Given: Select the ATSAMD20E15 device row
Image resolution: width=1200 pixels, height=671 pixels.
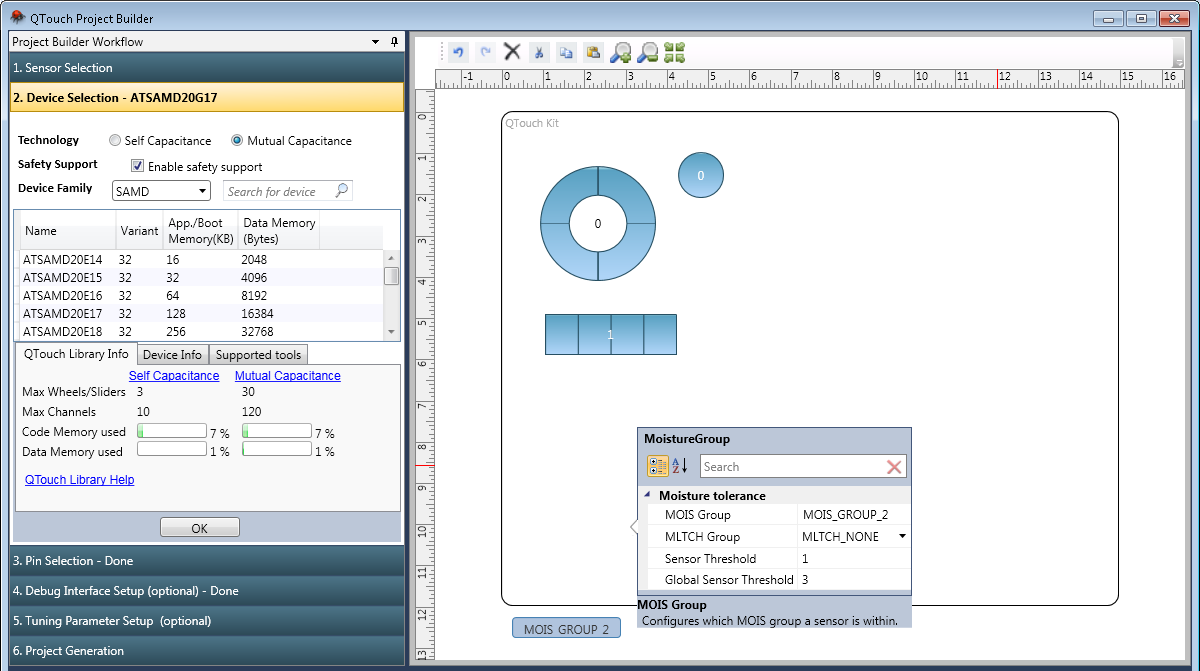Looking at the screenshot, I should click(x=202, y=278).
